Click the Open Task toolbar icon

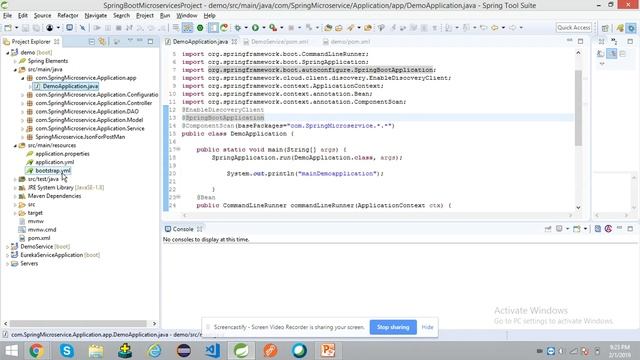pyautogui.click(x=339, y=28)
